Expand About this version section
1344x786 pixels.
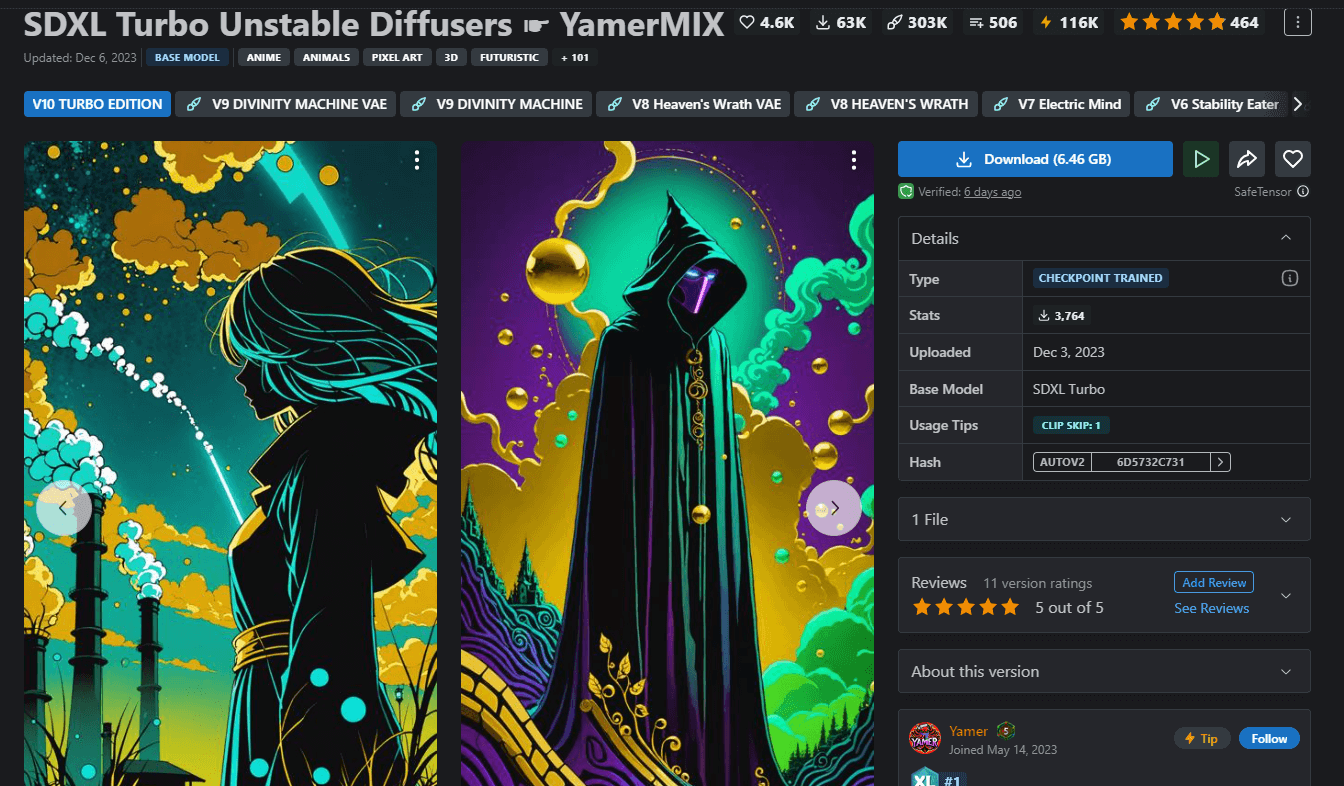(1286, 672)
